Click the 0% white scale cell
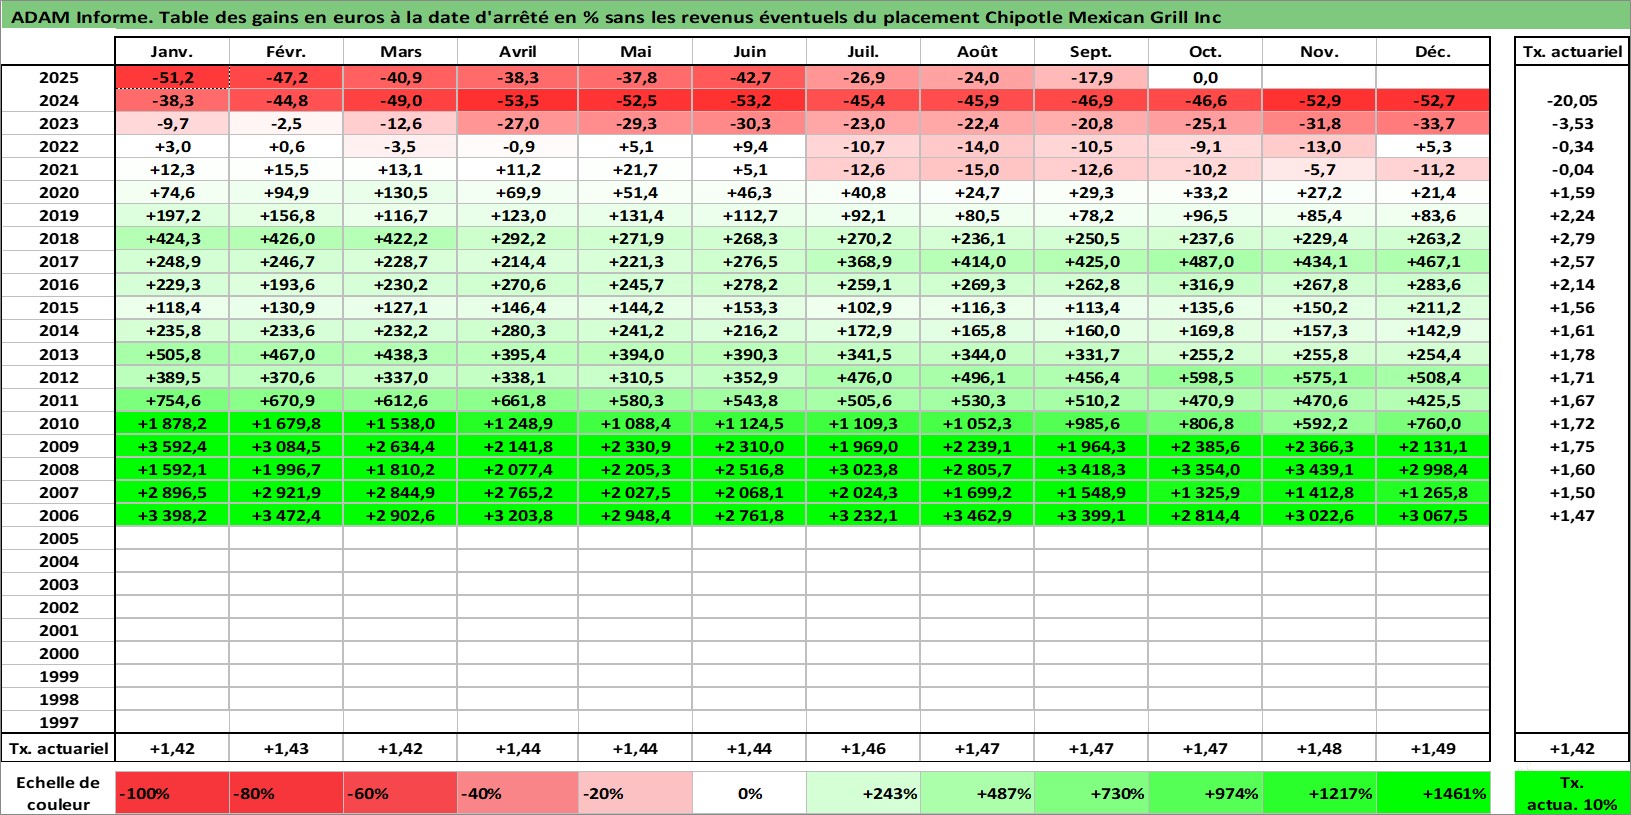 (749, 793)
